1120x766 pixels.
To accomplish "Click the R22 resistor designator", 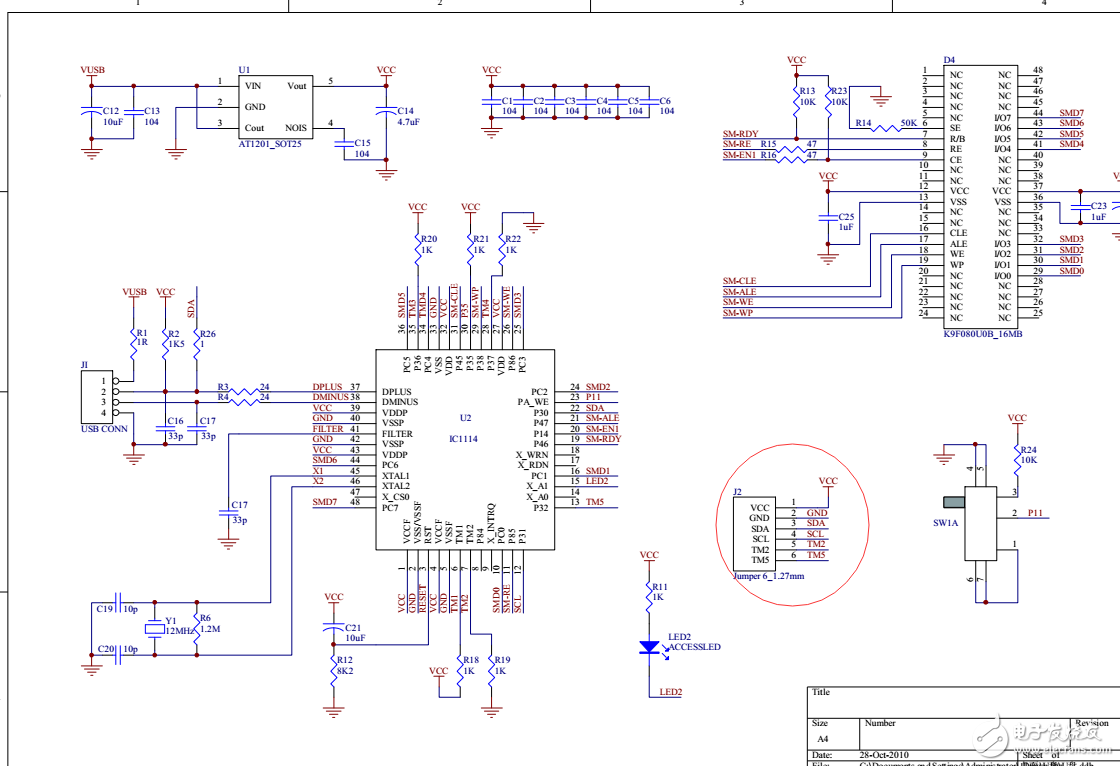I will pos(513,239).
